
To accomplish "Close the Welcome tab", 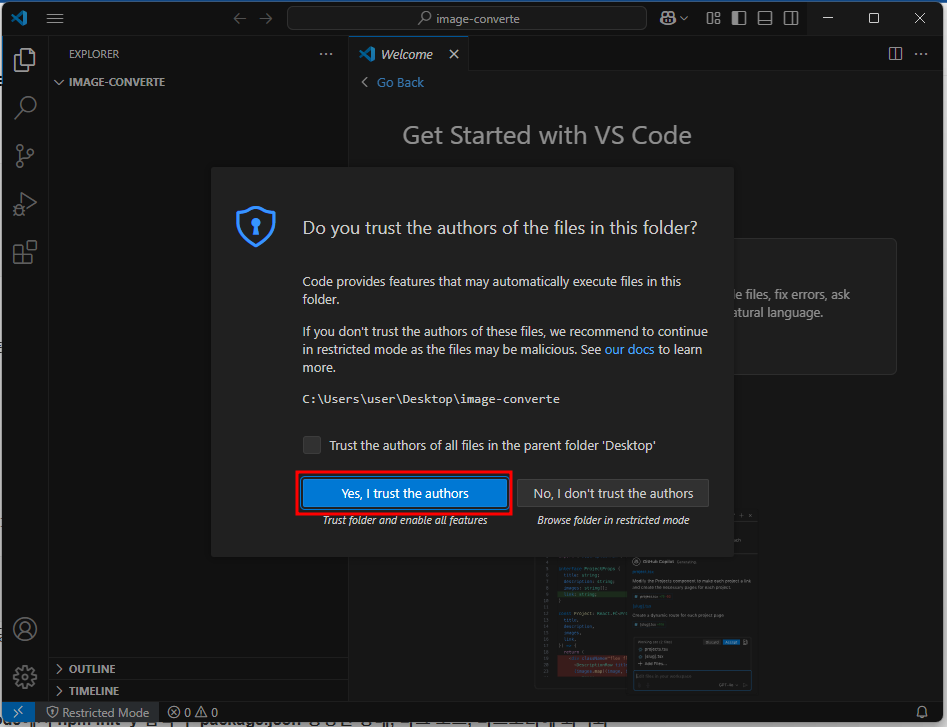I will coord(454,54).
